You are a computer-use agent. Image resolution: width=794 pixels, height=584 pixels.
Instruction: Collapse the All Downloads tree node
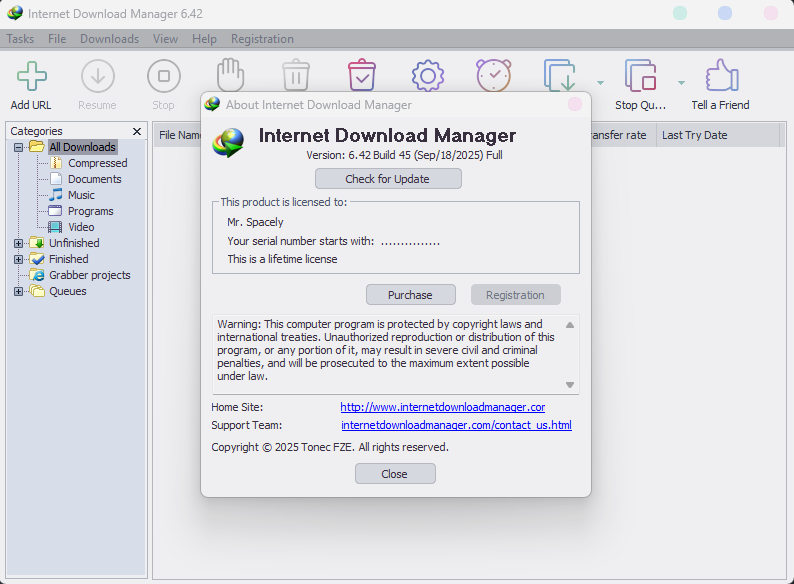click(x=19, y=147)
